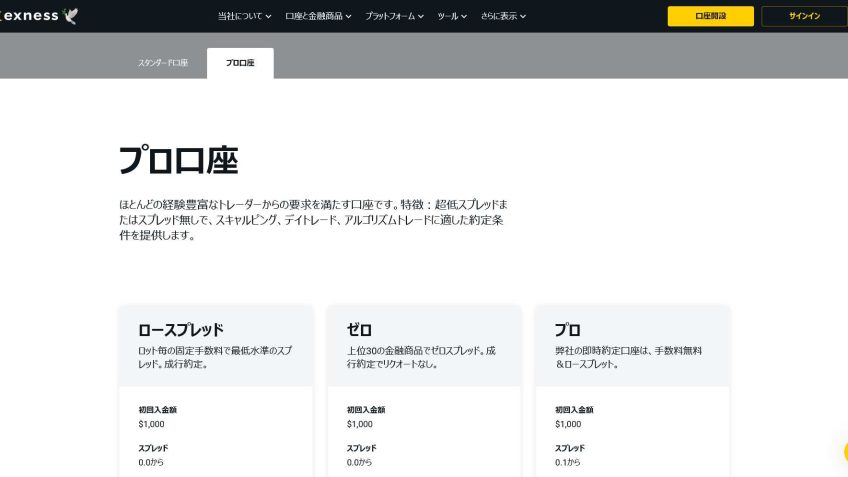Click the プロ口座 description paragraph
Image resolution: width=848 pixels, height=477 pixels.
[x=314, y=219]
